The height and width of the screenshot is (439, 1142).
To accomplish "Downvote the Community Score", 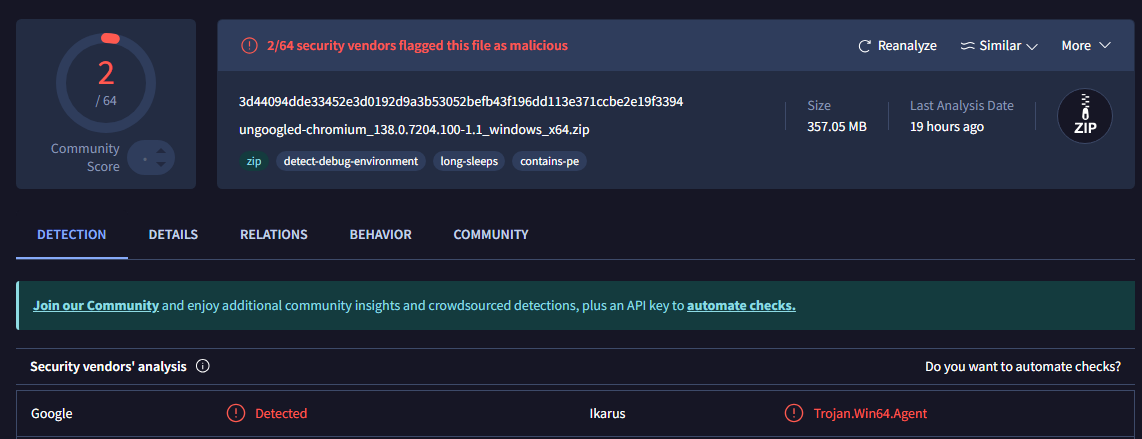I will pos(163,166).
